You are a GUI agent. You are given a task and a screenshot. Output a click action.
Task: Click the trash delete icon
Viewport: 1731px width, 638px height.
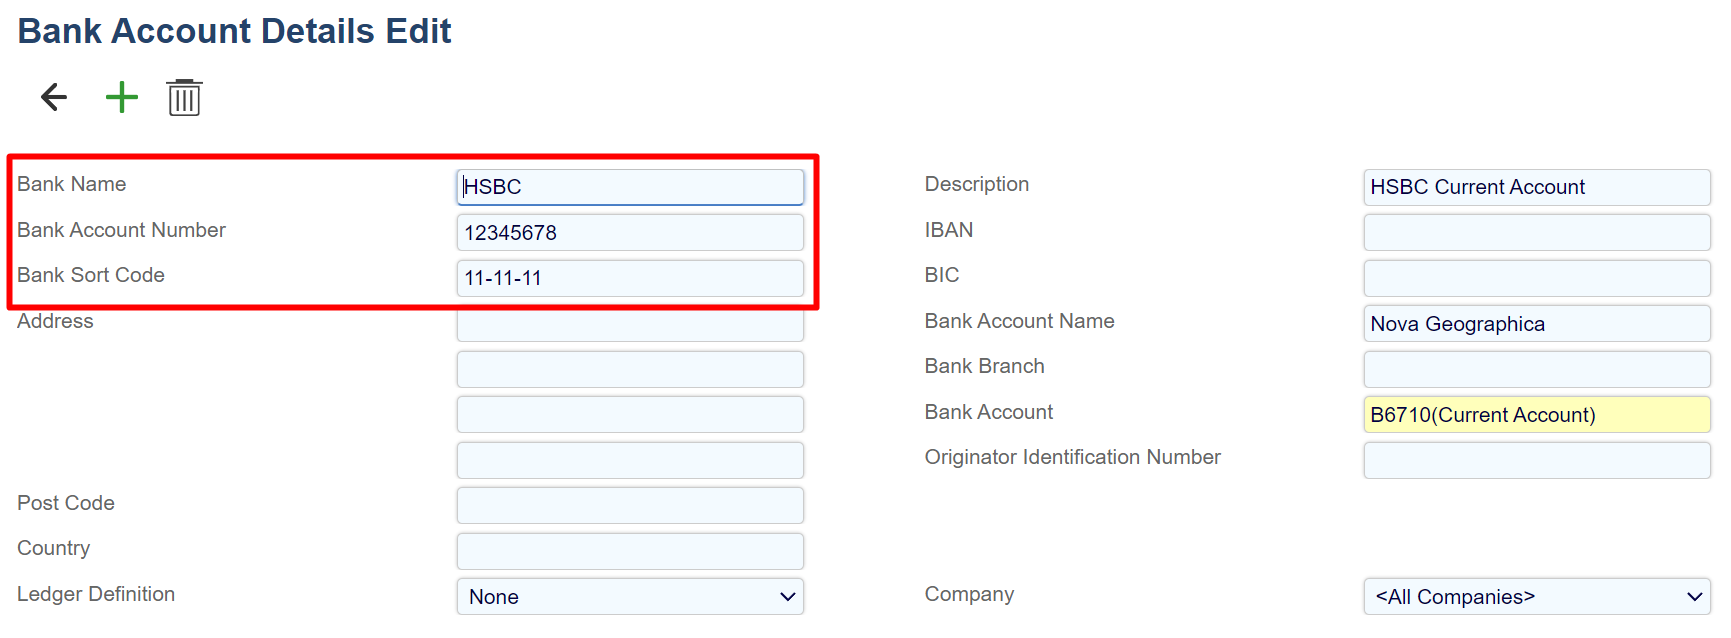[184, 98]
